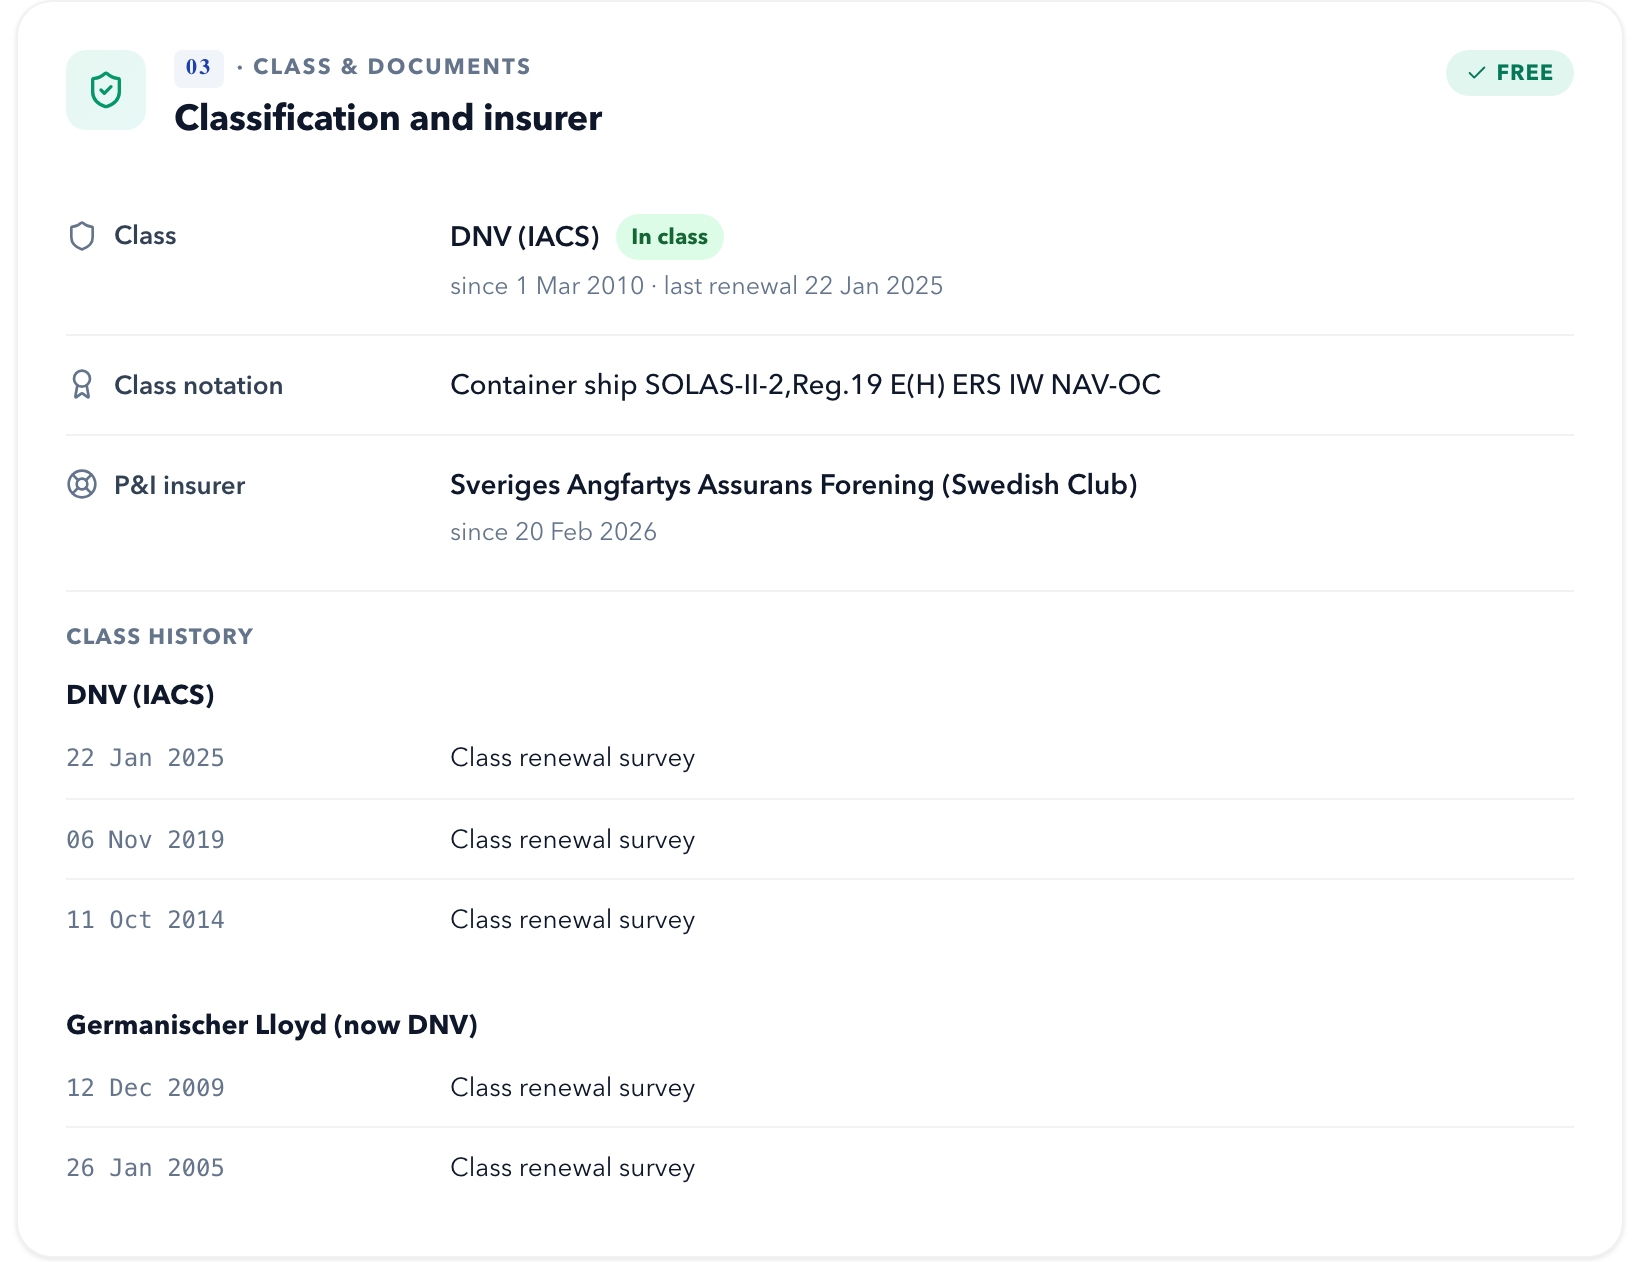Screen dimensions: 1640x1262
Task: Select the Classification and insurer heading
Action: pos(388,118)
